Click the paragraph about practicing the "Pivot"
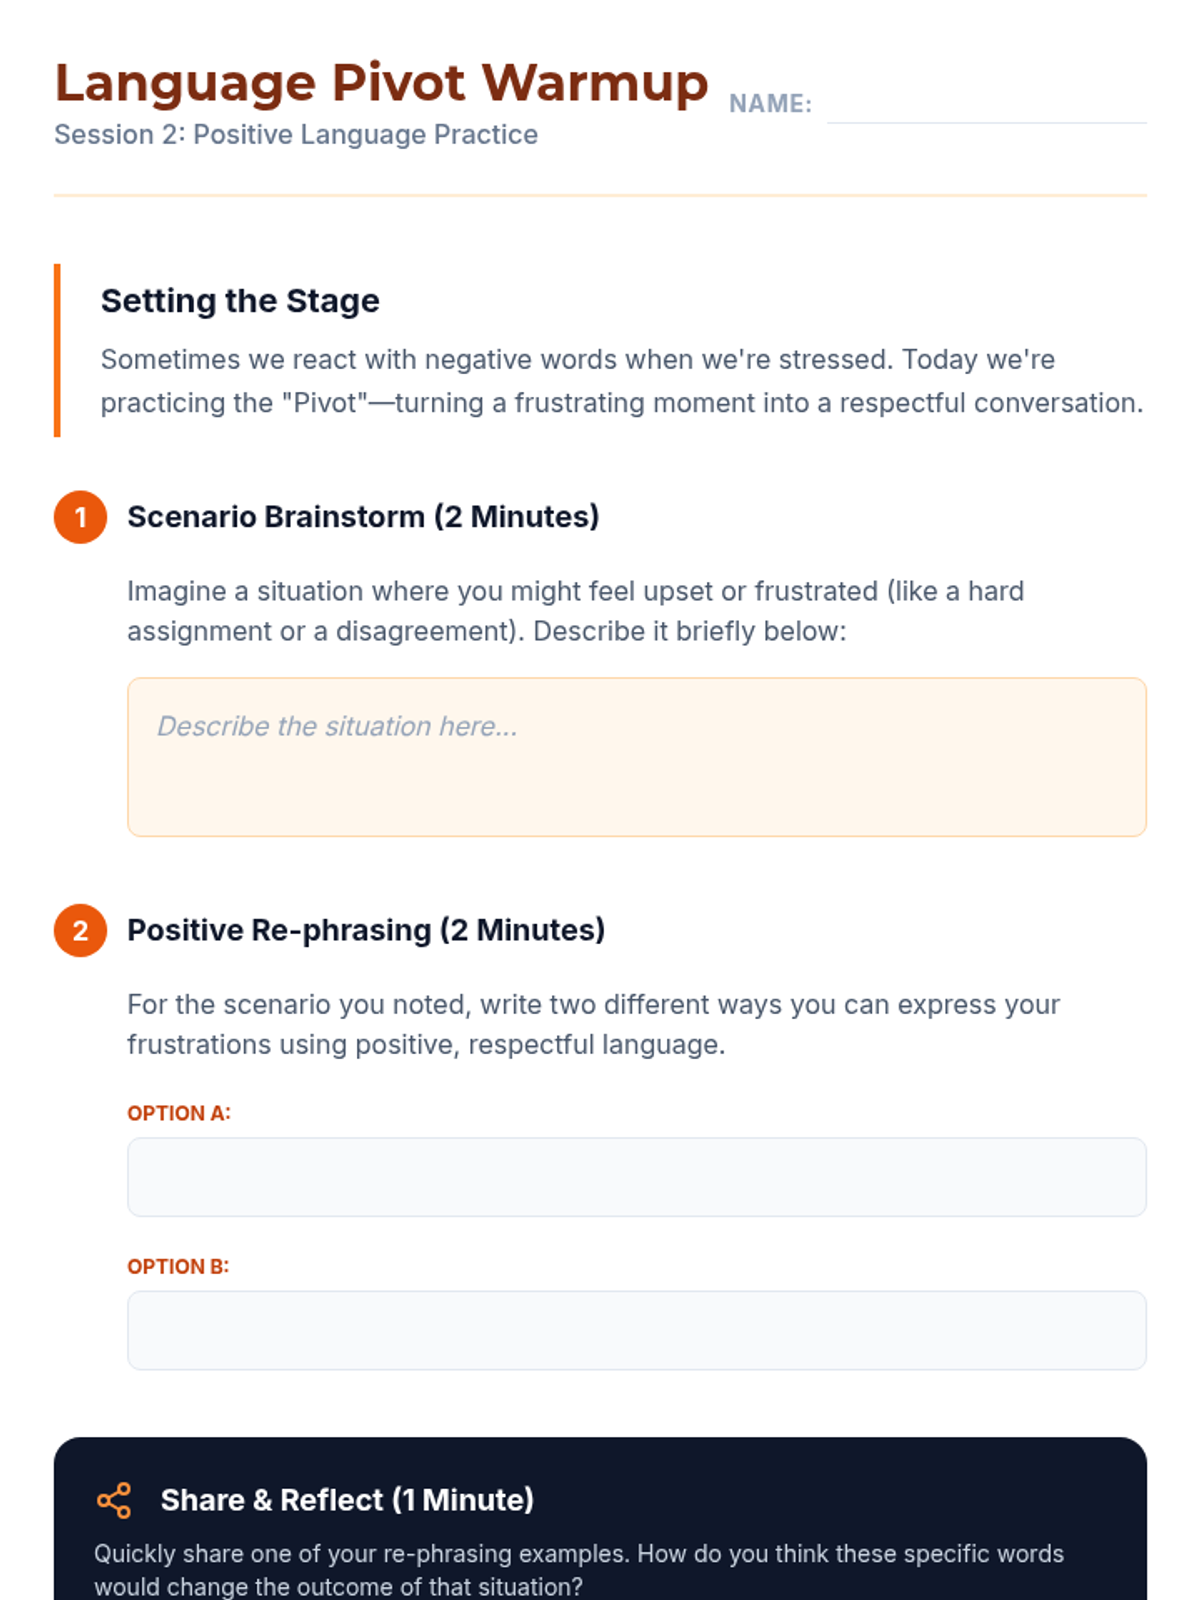Screen dimensions: 1200x1600 (621, 381)
